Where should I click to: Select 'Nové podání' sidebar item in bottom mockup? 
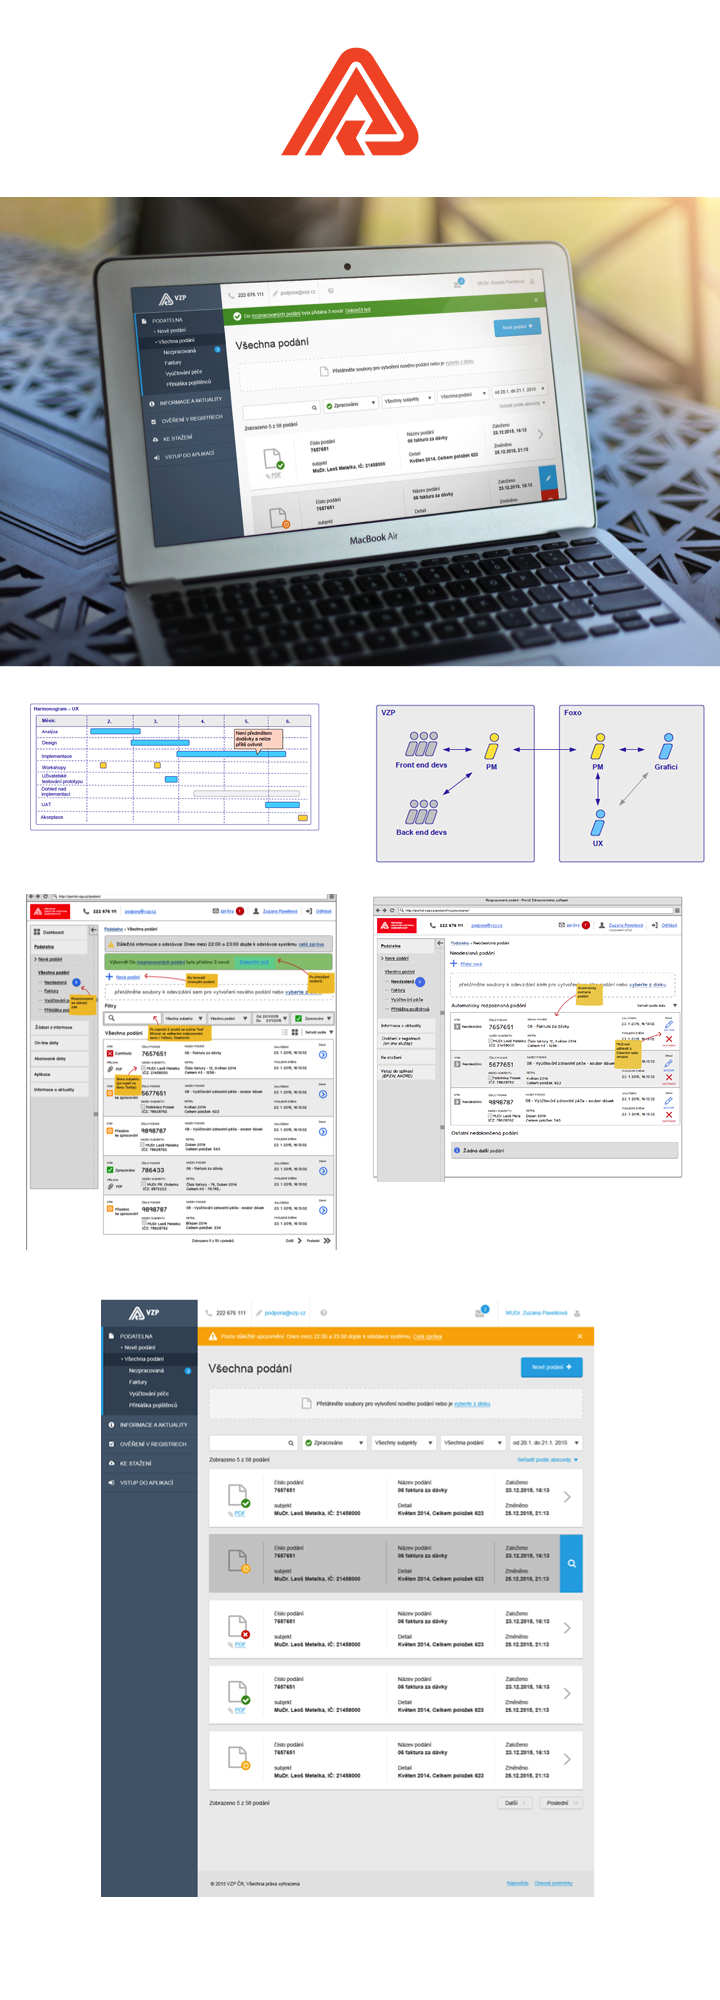[139, 1348]
